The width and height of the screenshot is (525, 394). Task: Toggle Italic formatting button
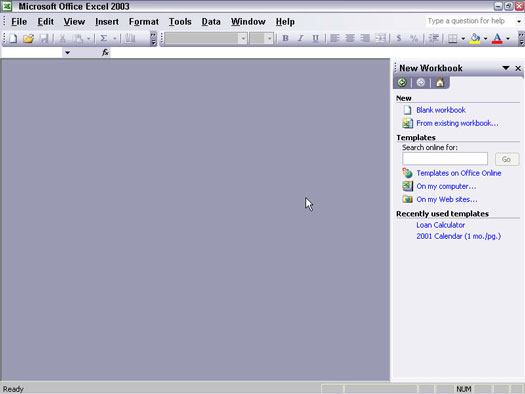[x=300, y=38]
